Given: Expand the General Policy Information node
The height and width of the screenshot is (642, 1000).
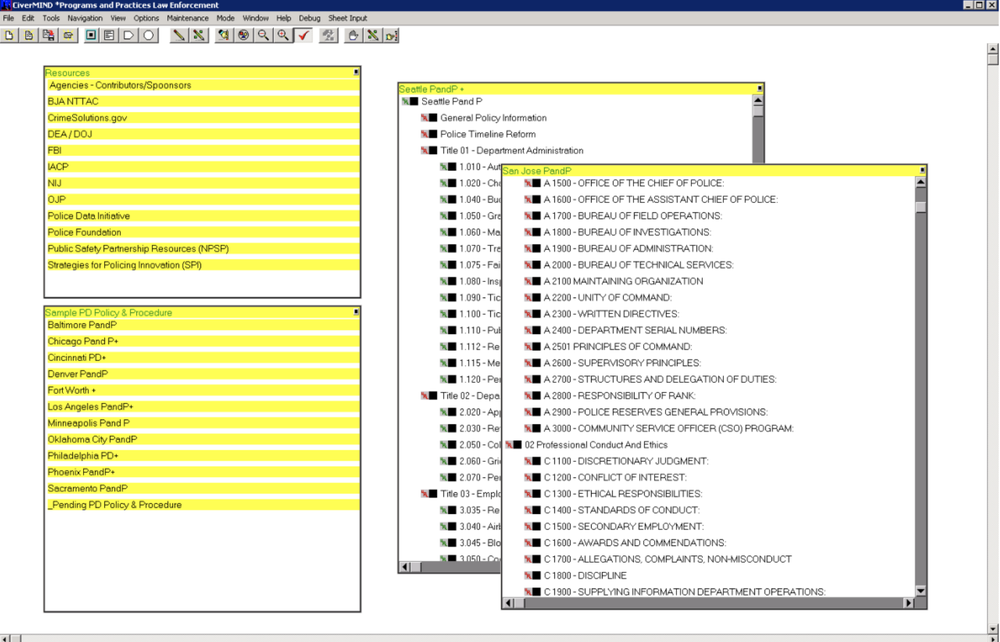Looking at the screenshot, I should click(424, 118).
